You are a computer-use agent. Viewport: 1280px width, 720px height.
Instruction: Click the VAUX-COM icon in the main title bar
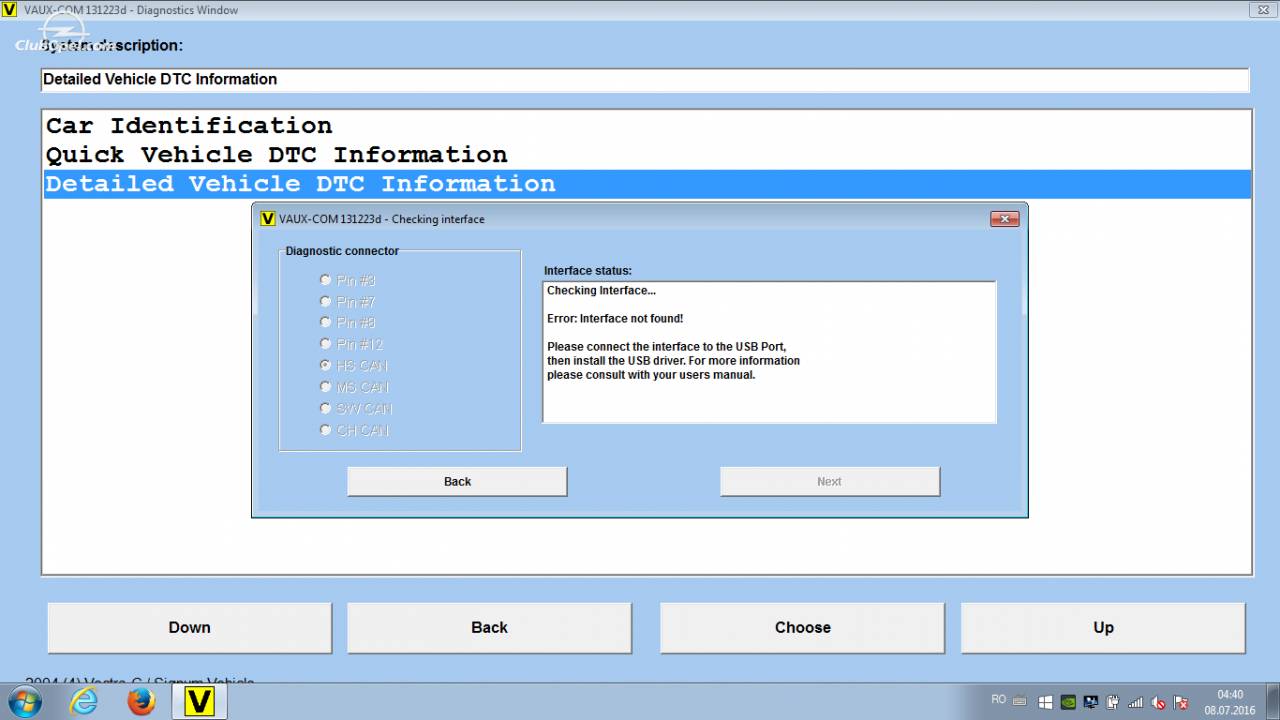tap(10, 10)
